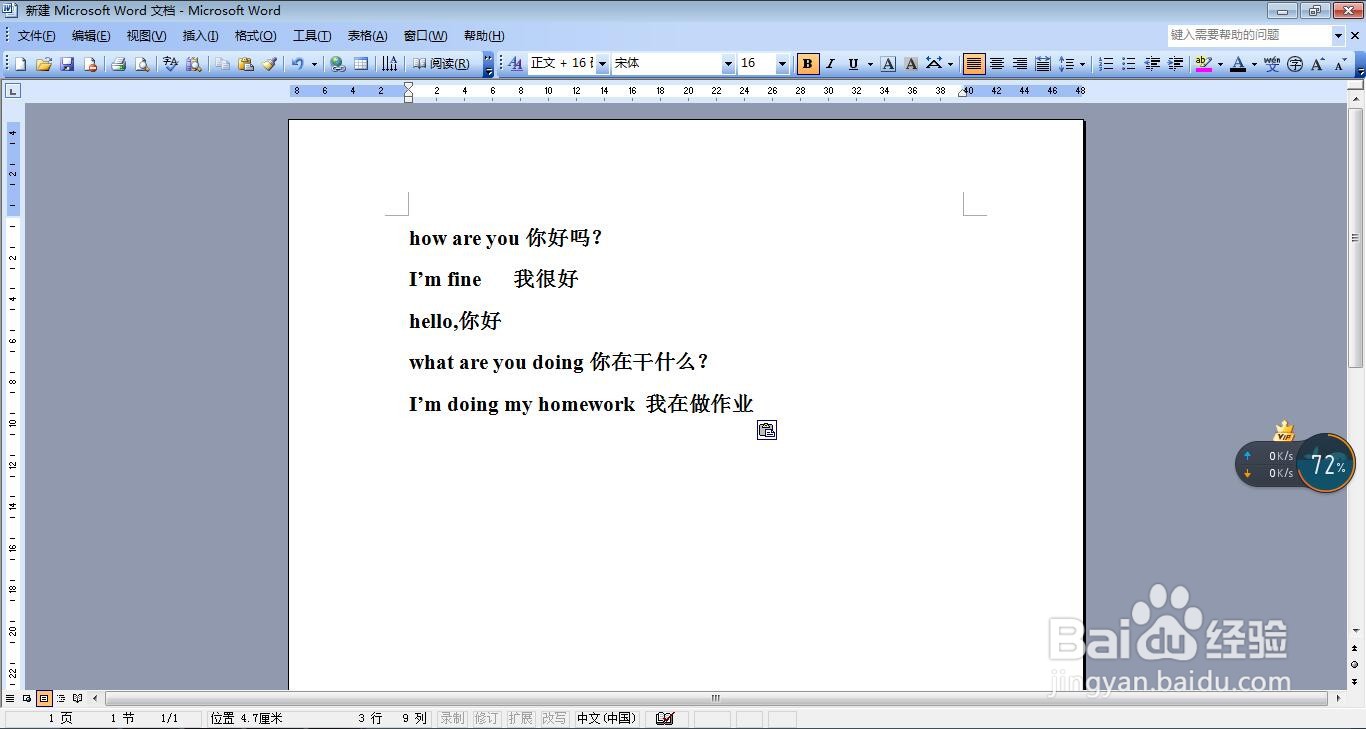Open the font color picker arrow
1366x729 pixels.
(1254, 63)
